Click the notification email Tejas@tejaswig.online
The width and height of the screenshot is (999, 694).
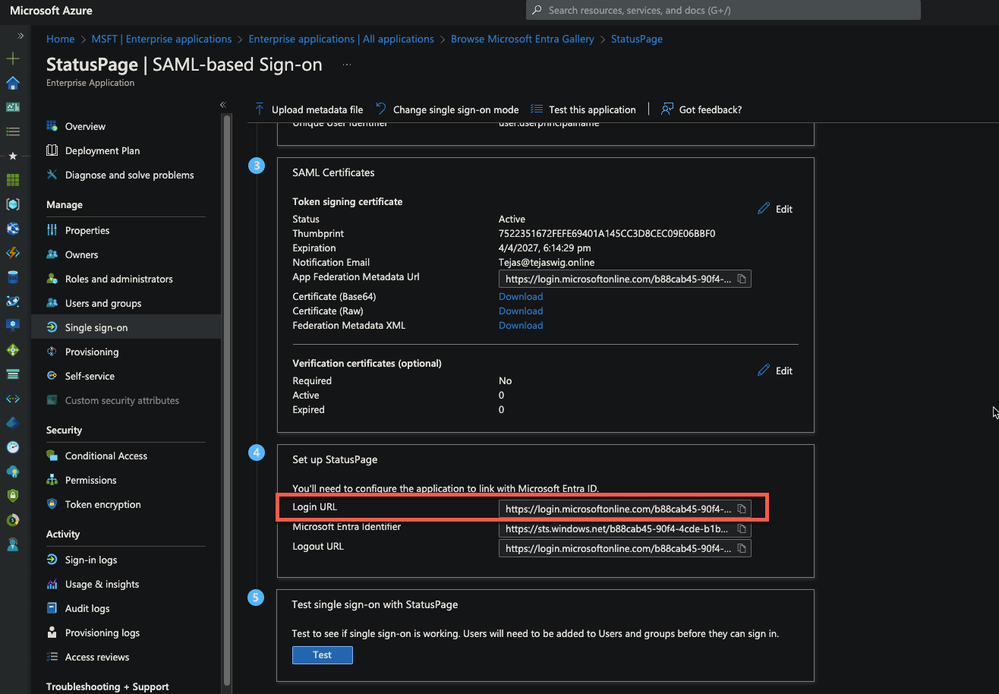tap(547, 263)
